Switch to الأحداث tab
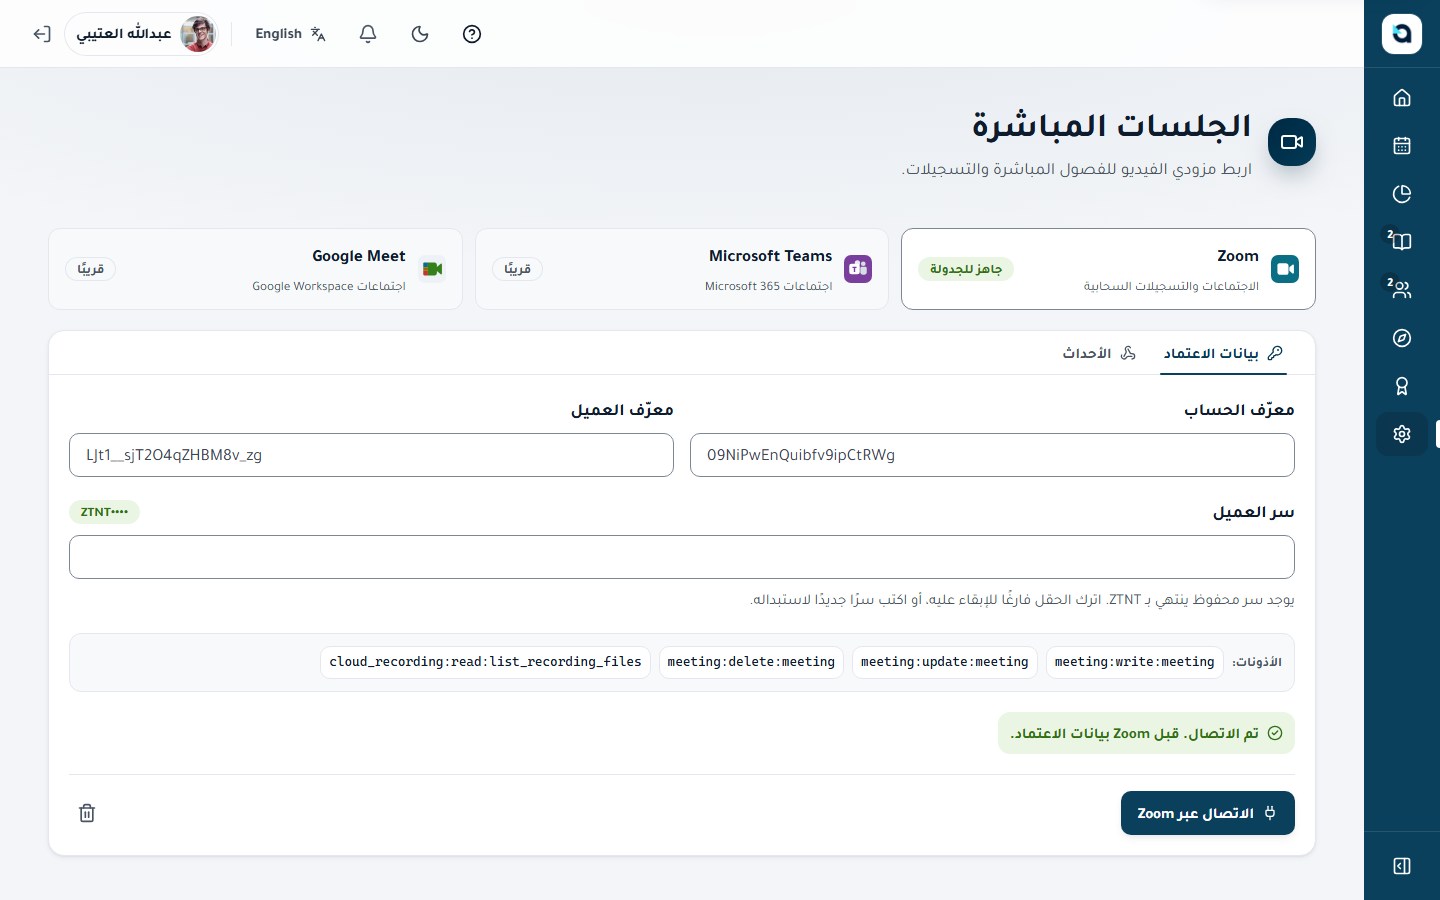 1099,353
